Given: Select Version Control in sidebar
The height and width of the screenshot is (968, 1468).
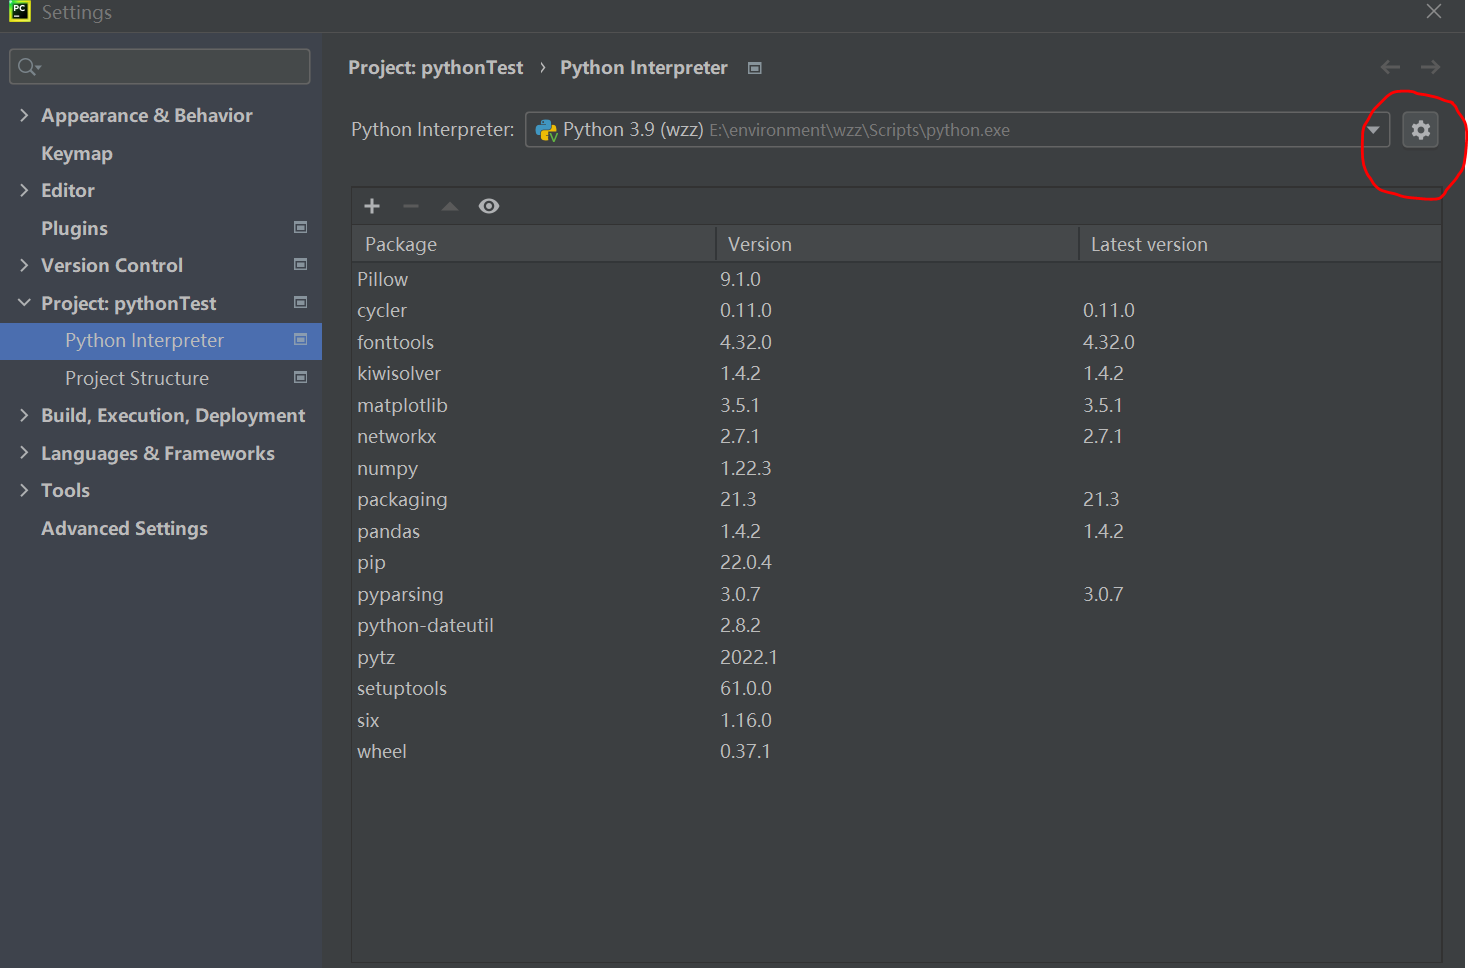Looking at the screenshot, I should pos(112,265).
